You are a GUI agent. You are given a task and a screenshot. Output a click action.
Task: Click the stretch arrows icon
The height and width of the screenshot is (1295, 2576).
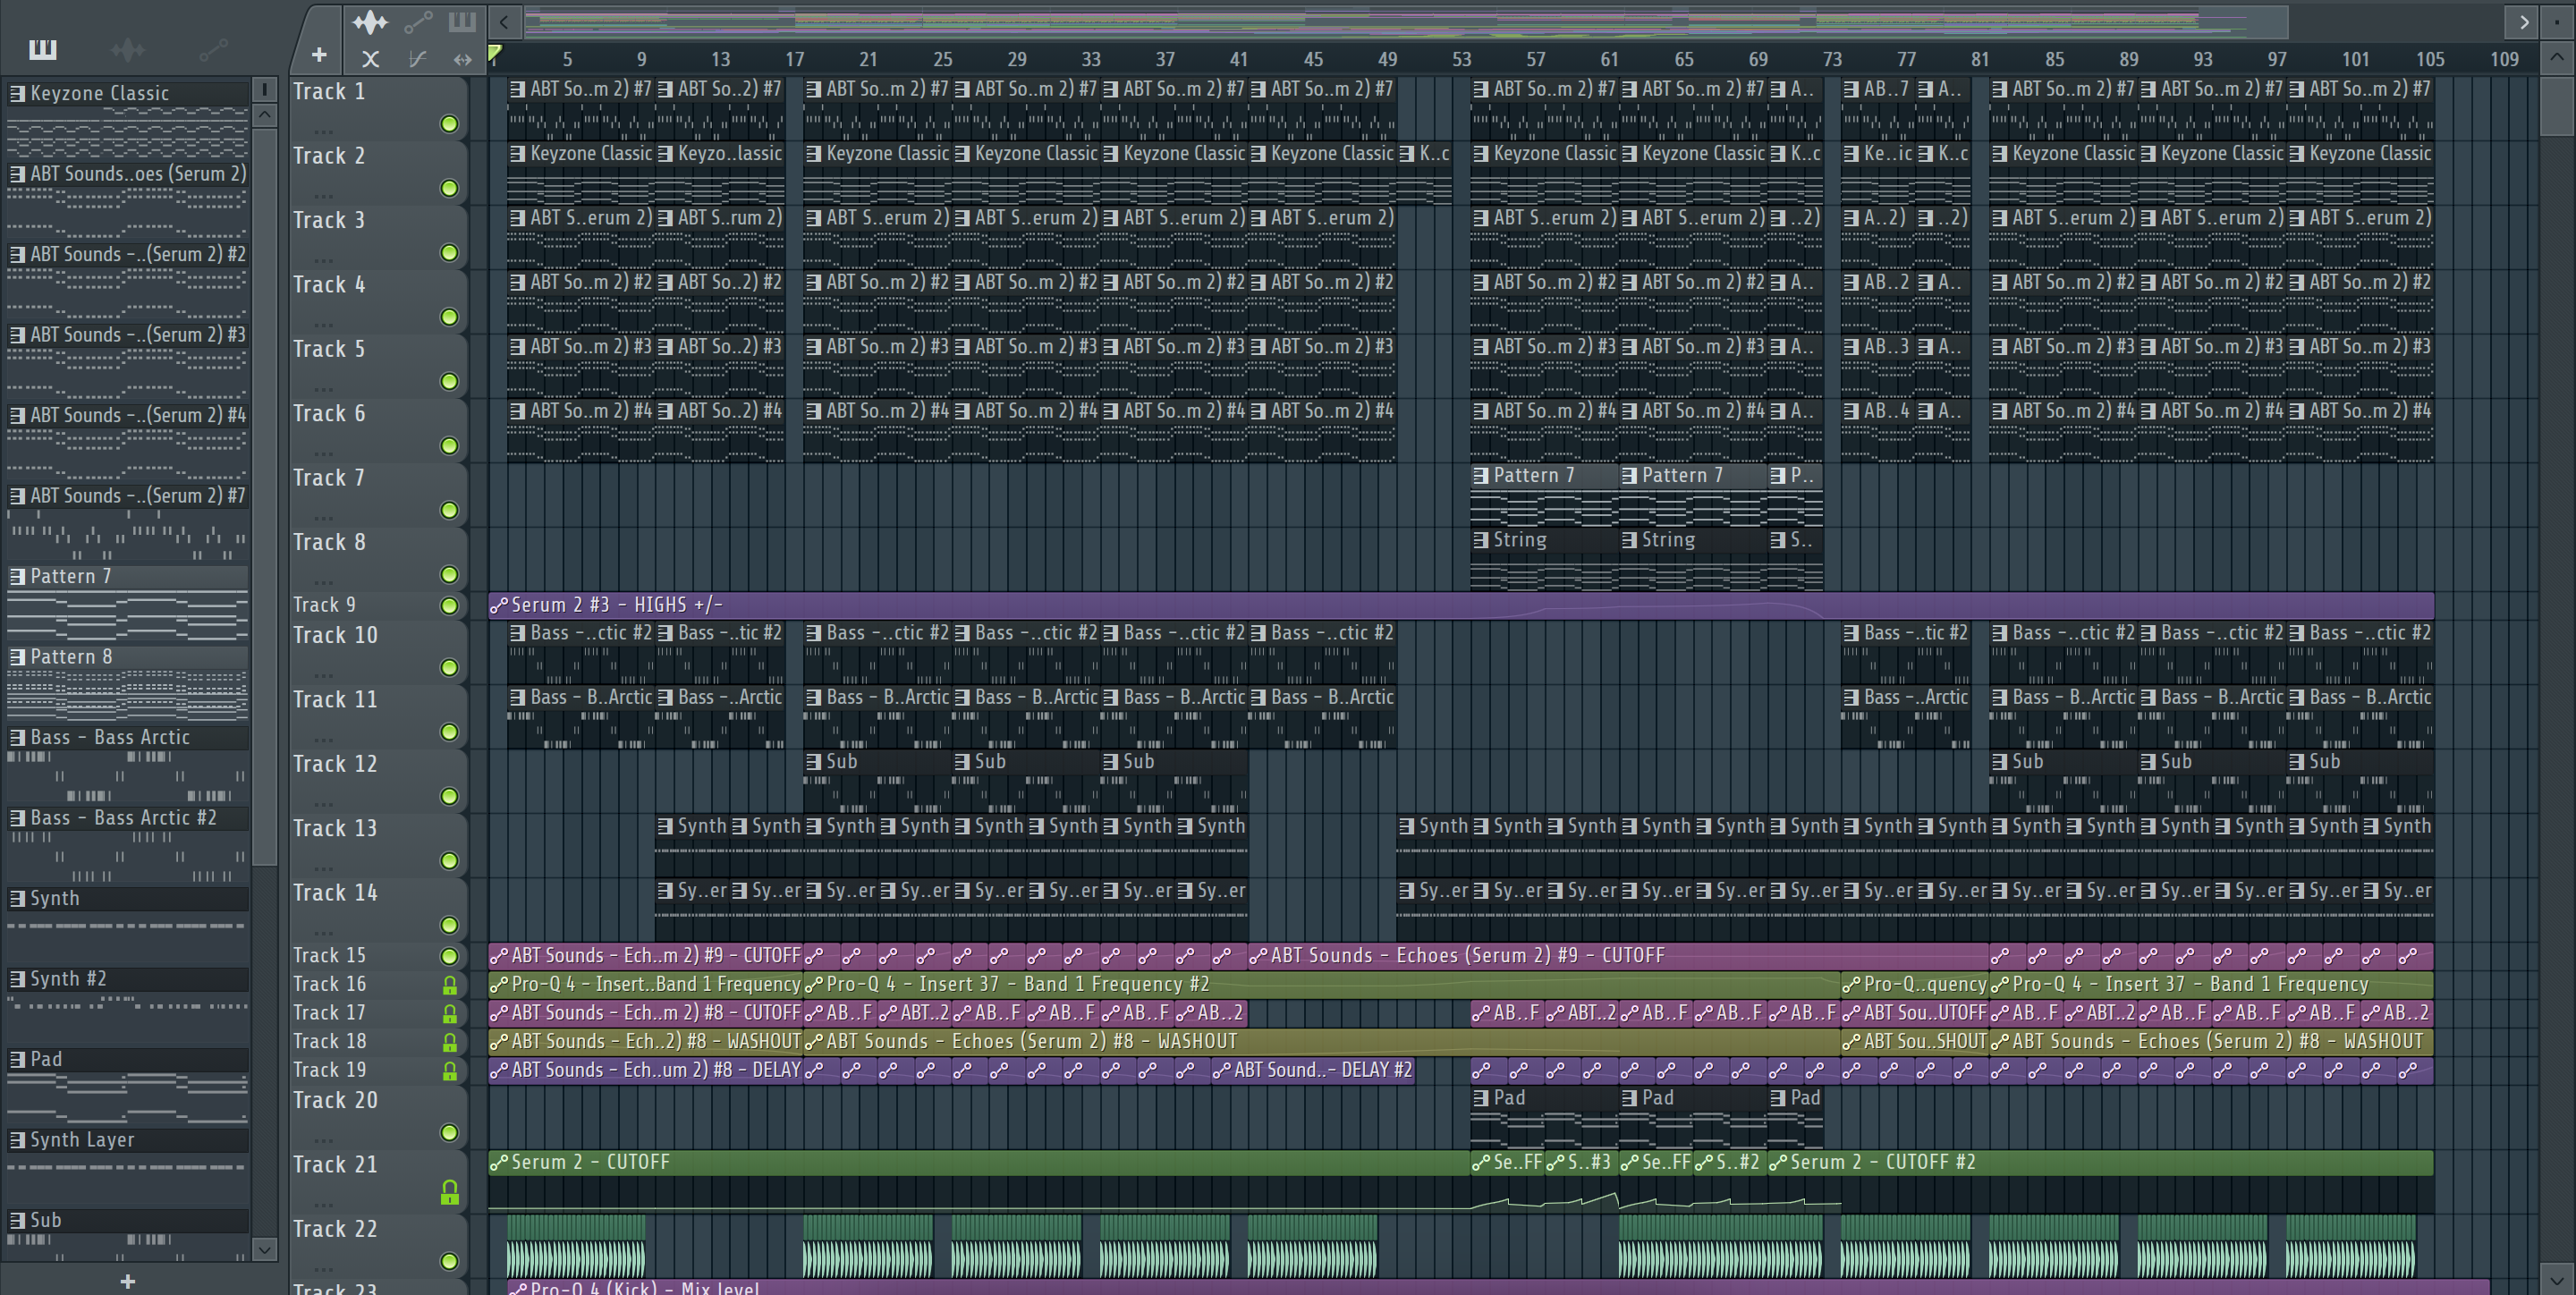[462, 60]
